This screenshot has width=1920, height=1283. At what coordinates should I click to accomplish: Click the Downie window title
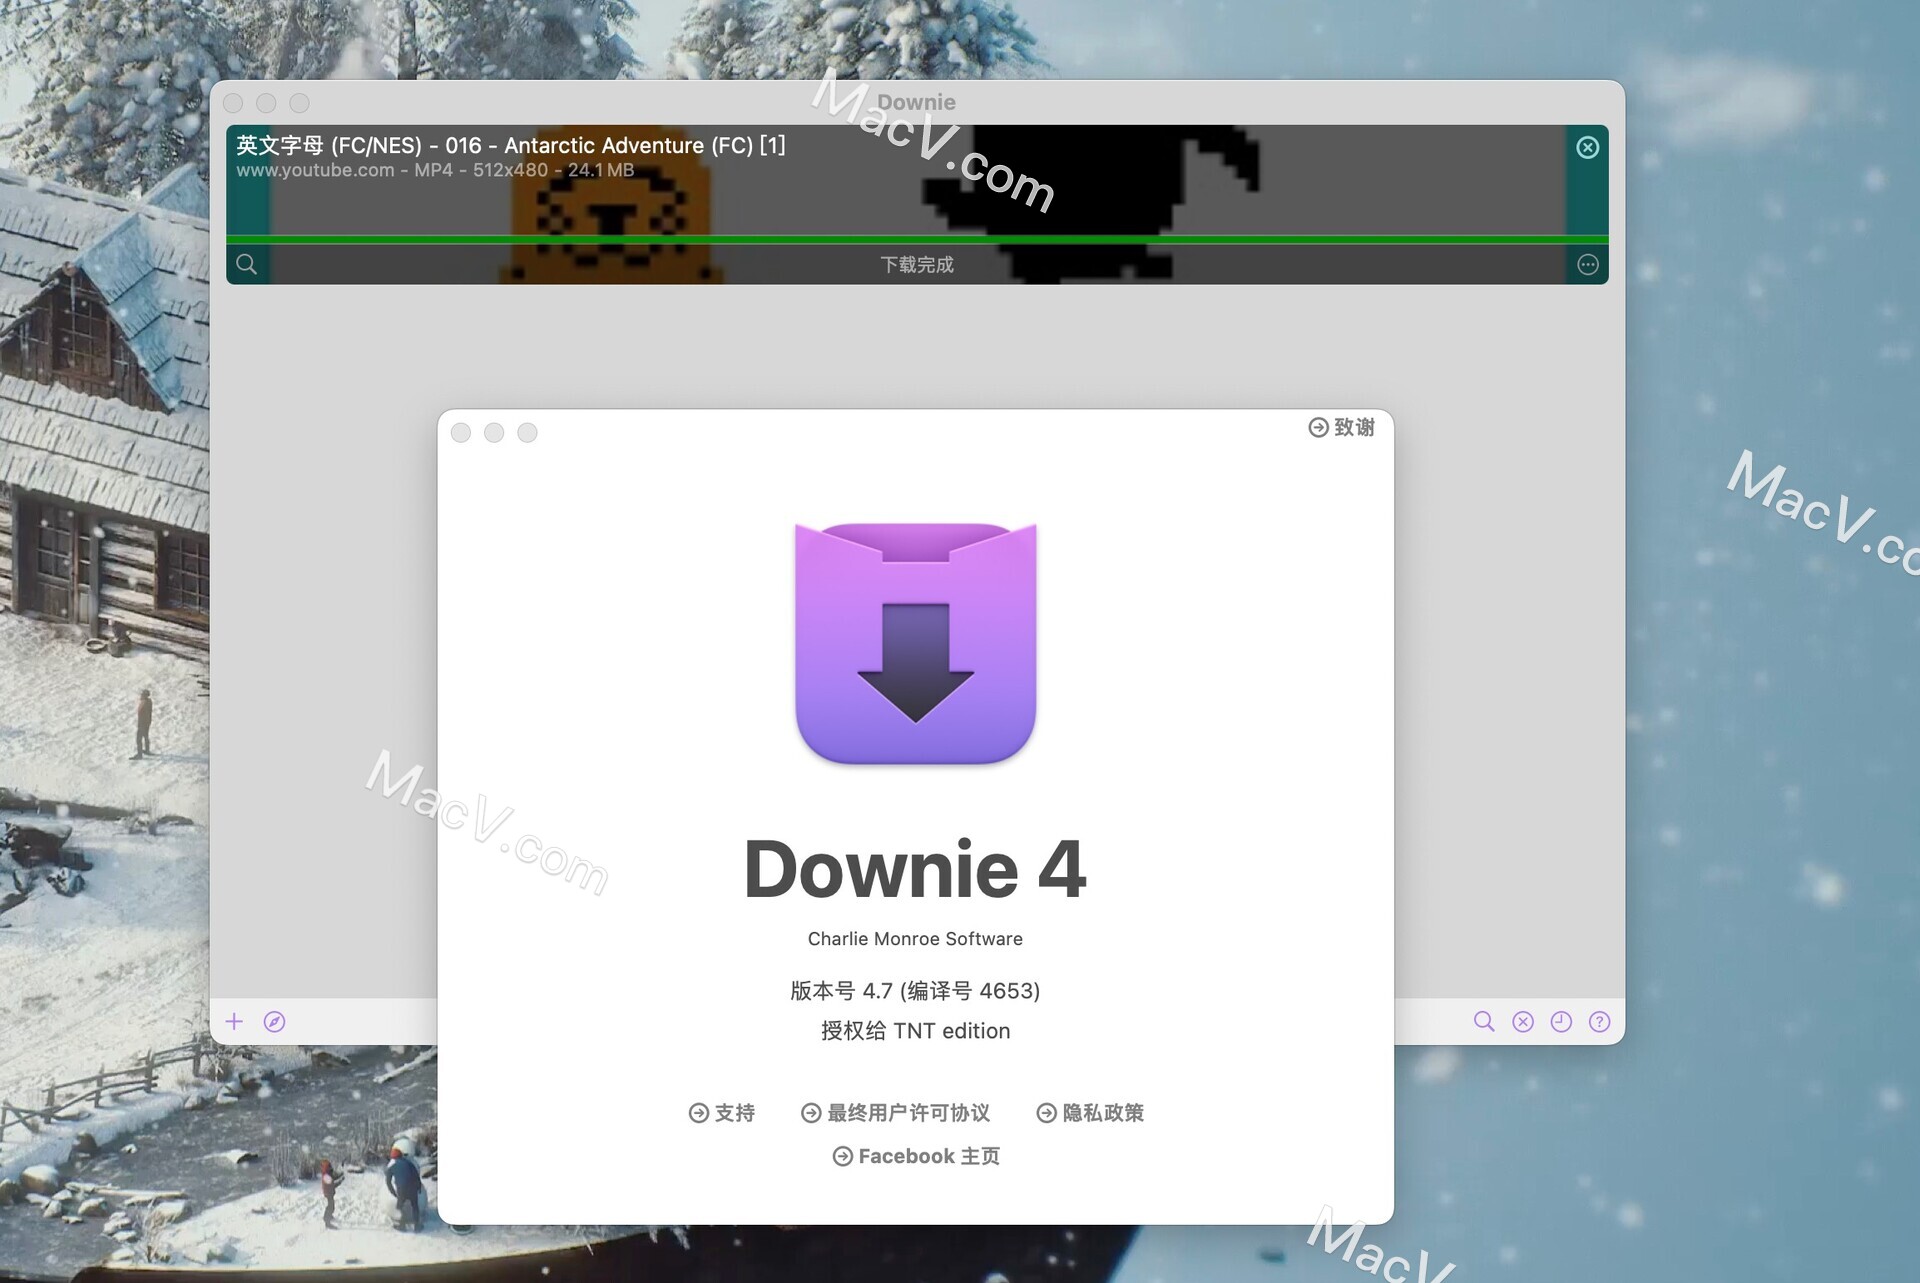point(917,102)
